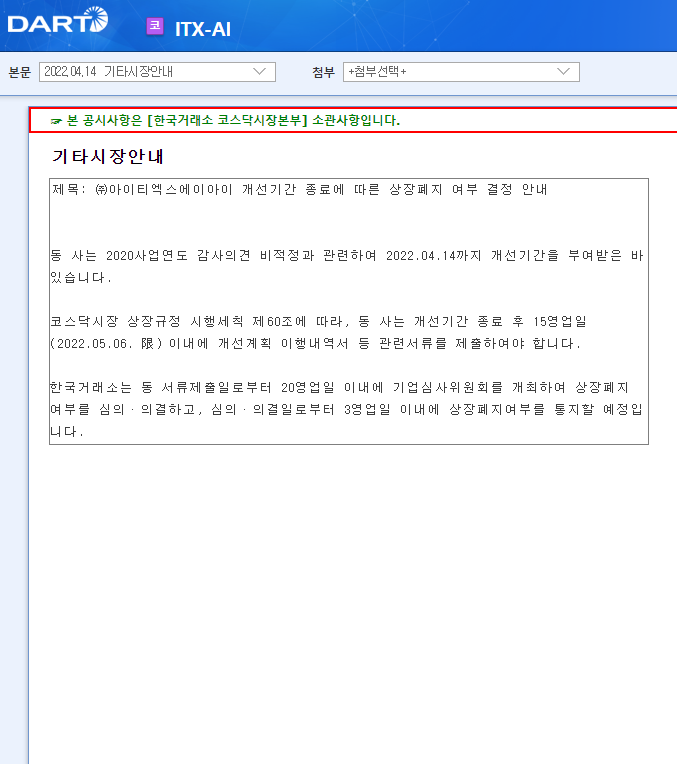
Task: Click the 제목 line about 상장폐지 여부 결정 안내
Action: pos(300,189)
